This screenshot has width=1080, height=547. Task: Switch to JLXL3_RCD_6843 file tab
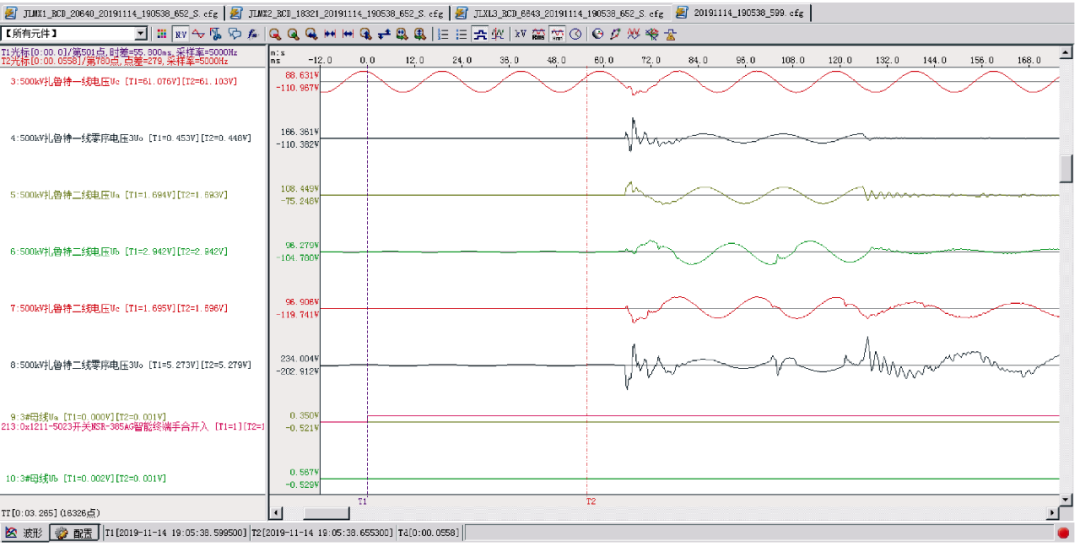coord(560,13)
